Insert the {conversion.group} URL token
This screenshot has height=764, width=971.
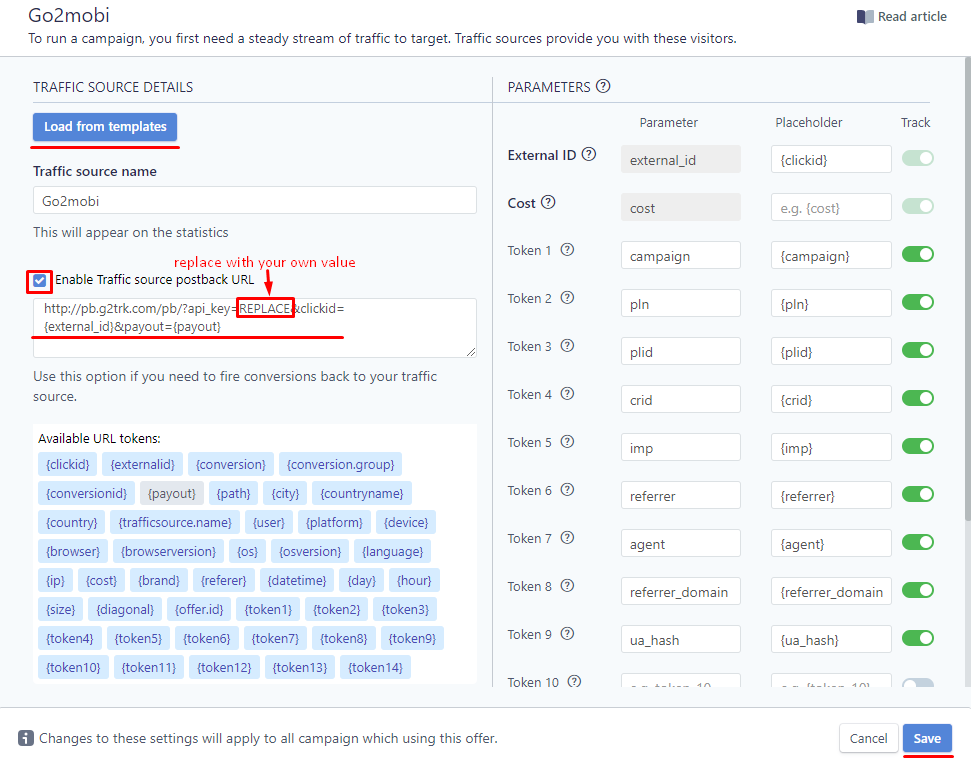[x=341, y=464]
